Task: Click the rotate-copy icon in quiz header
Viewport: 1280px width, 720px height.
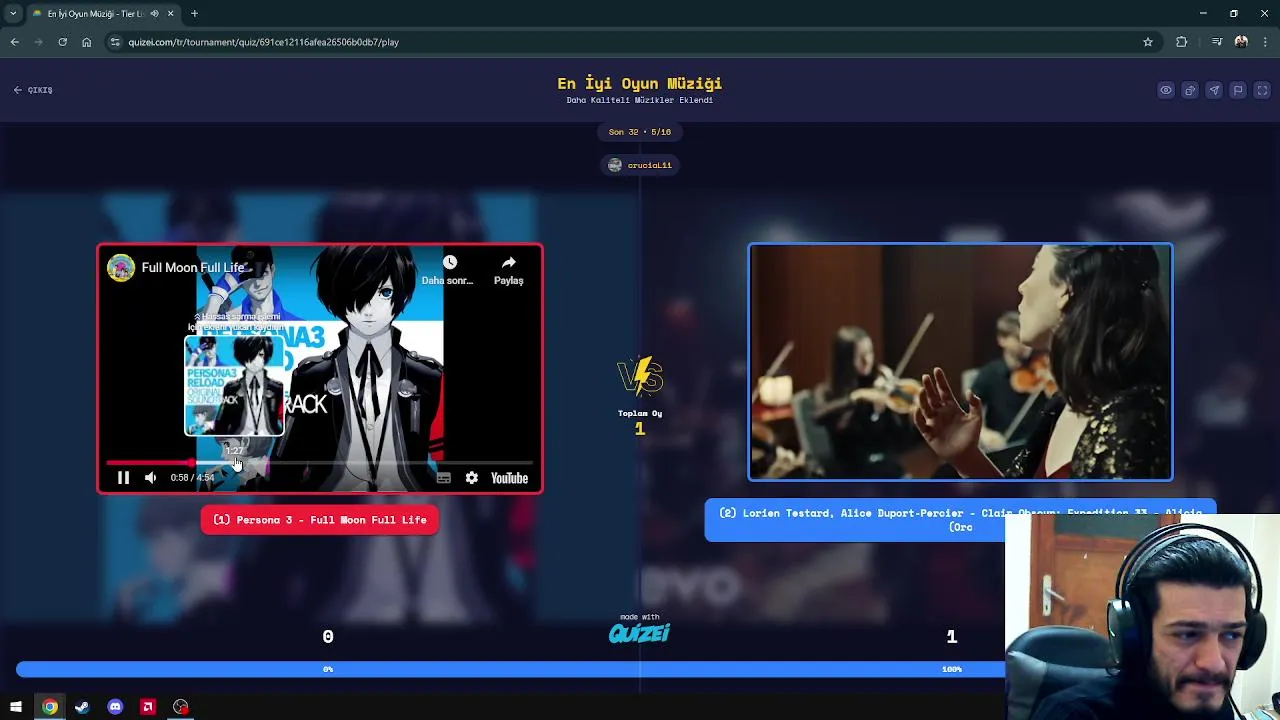Action: coord(1190,90)
